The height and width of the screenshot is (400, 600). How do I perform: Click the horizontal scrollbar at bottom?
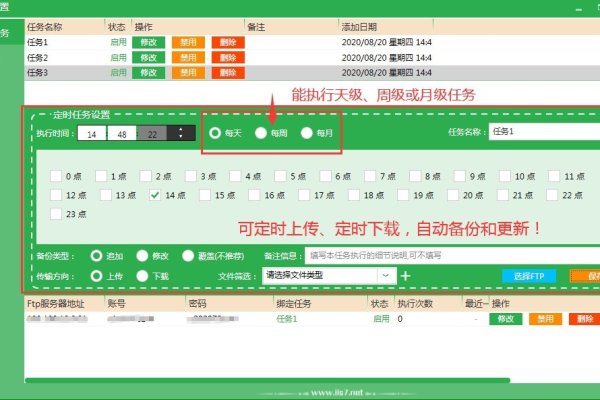coord(267,380)
